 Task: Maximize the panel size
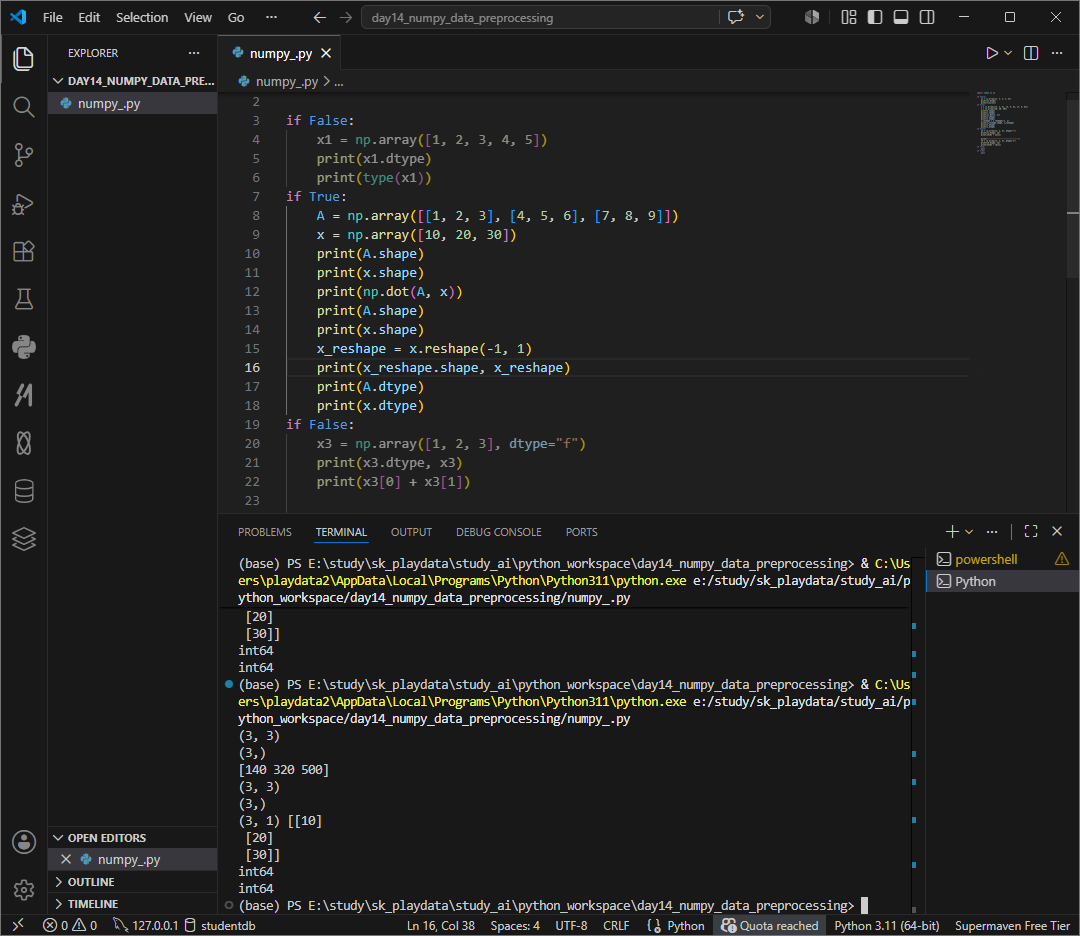click(1031, 531)
